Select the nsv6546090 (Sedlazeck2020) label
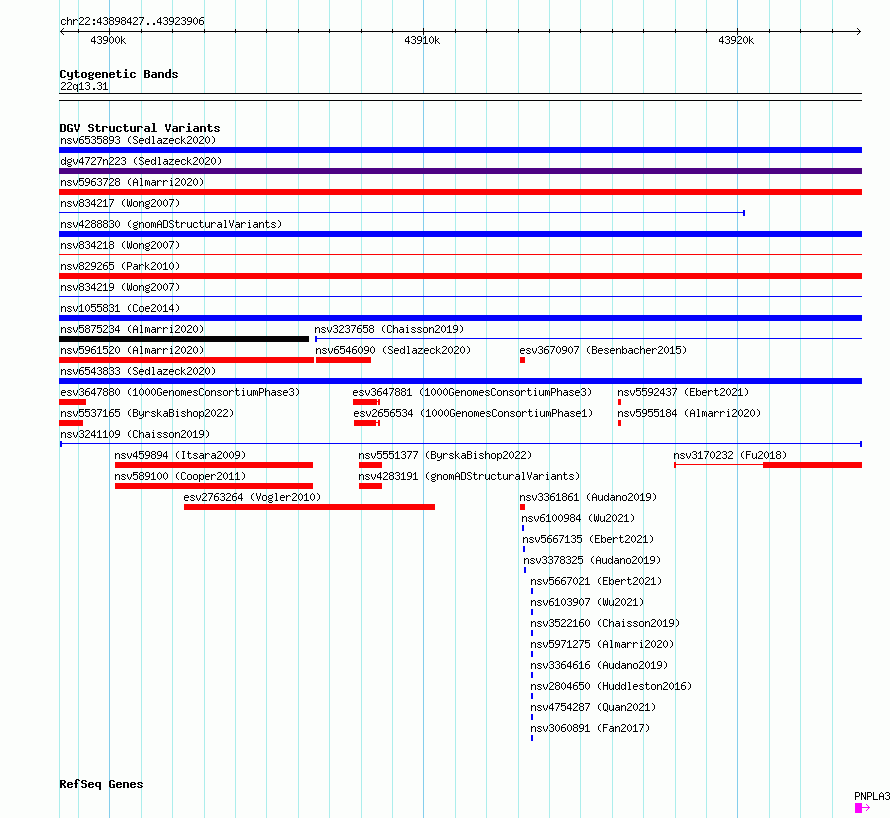890x818 pixels. point(393,350)
